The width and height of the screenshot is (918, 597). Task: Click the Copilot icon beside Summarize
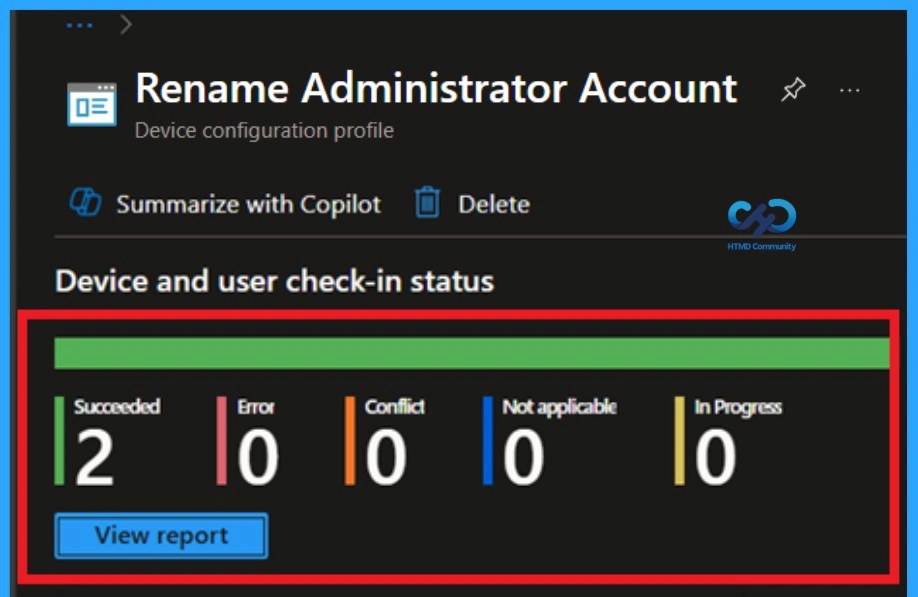click(x=87, y=203)
